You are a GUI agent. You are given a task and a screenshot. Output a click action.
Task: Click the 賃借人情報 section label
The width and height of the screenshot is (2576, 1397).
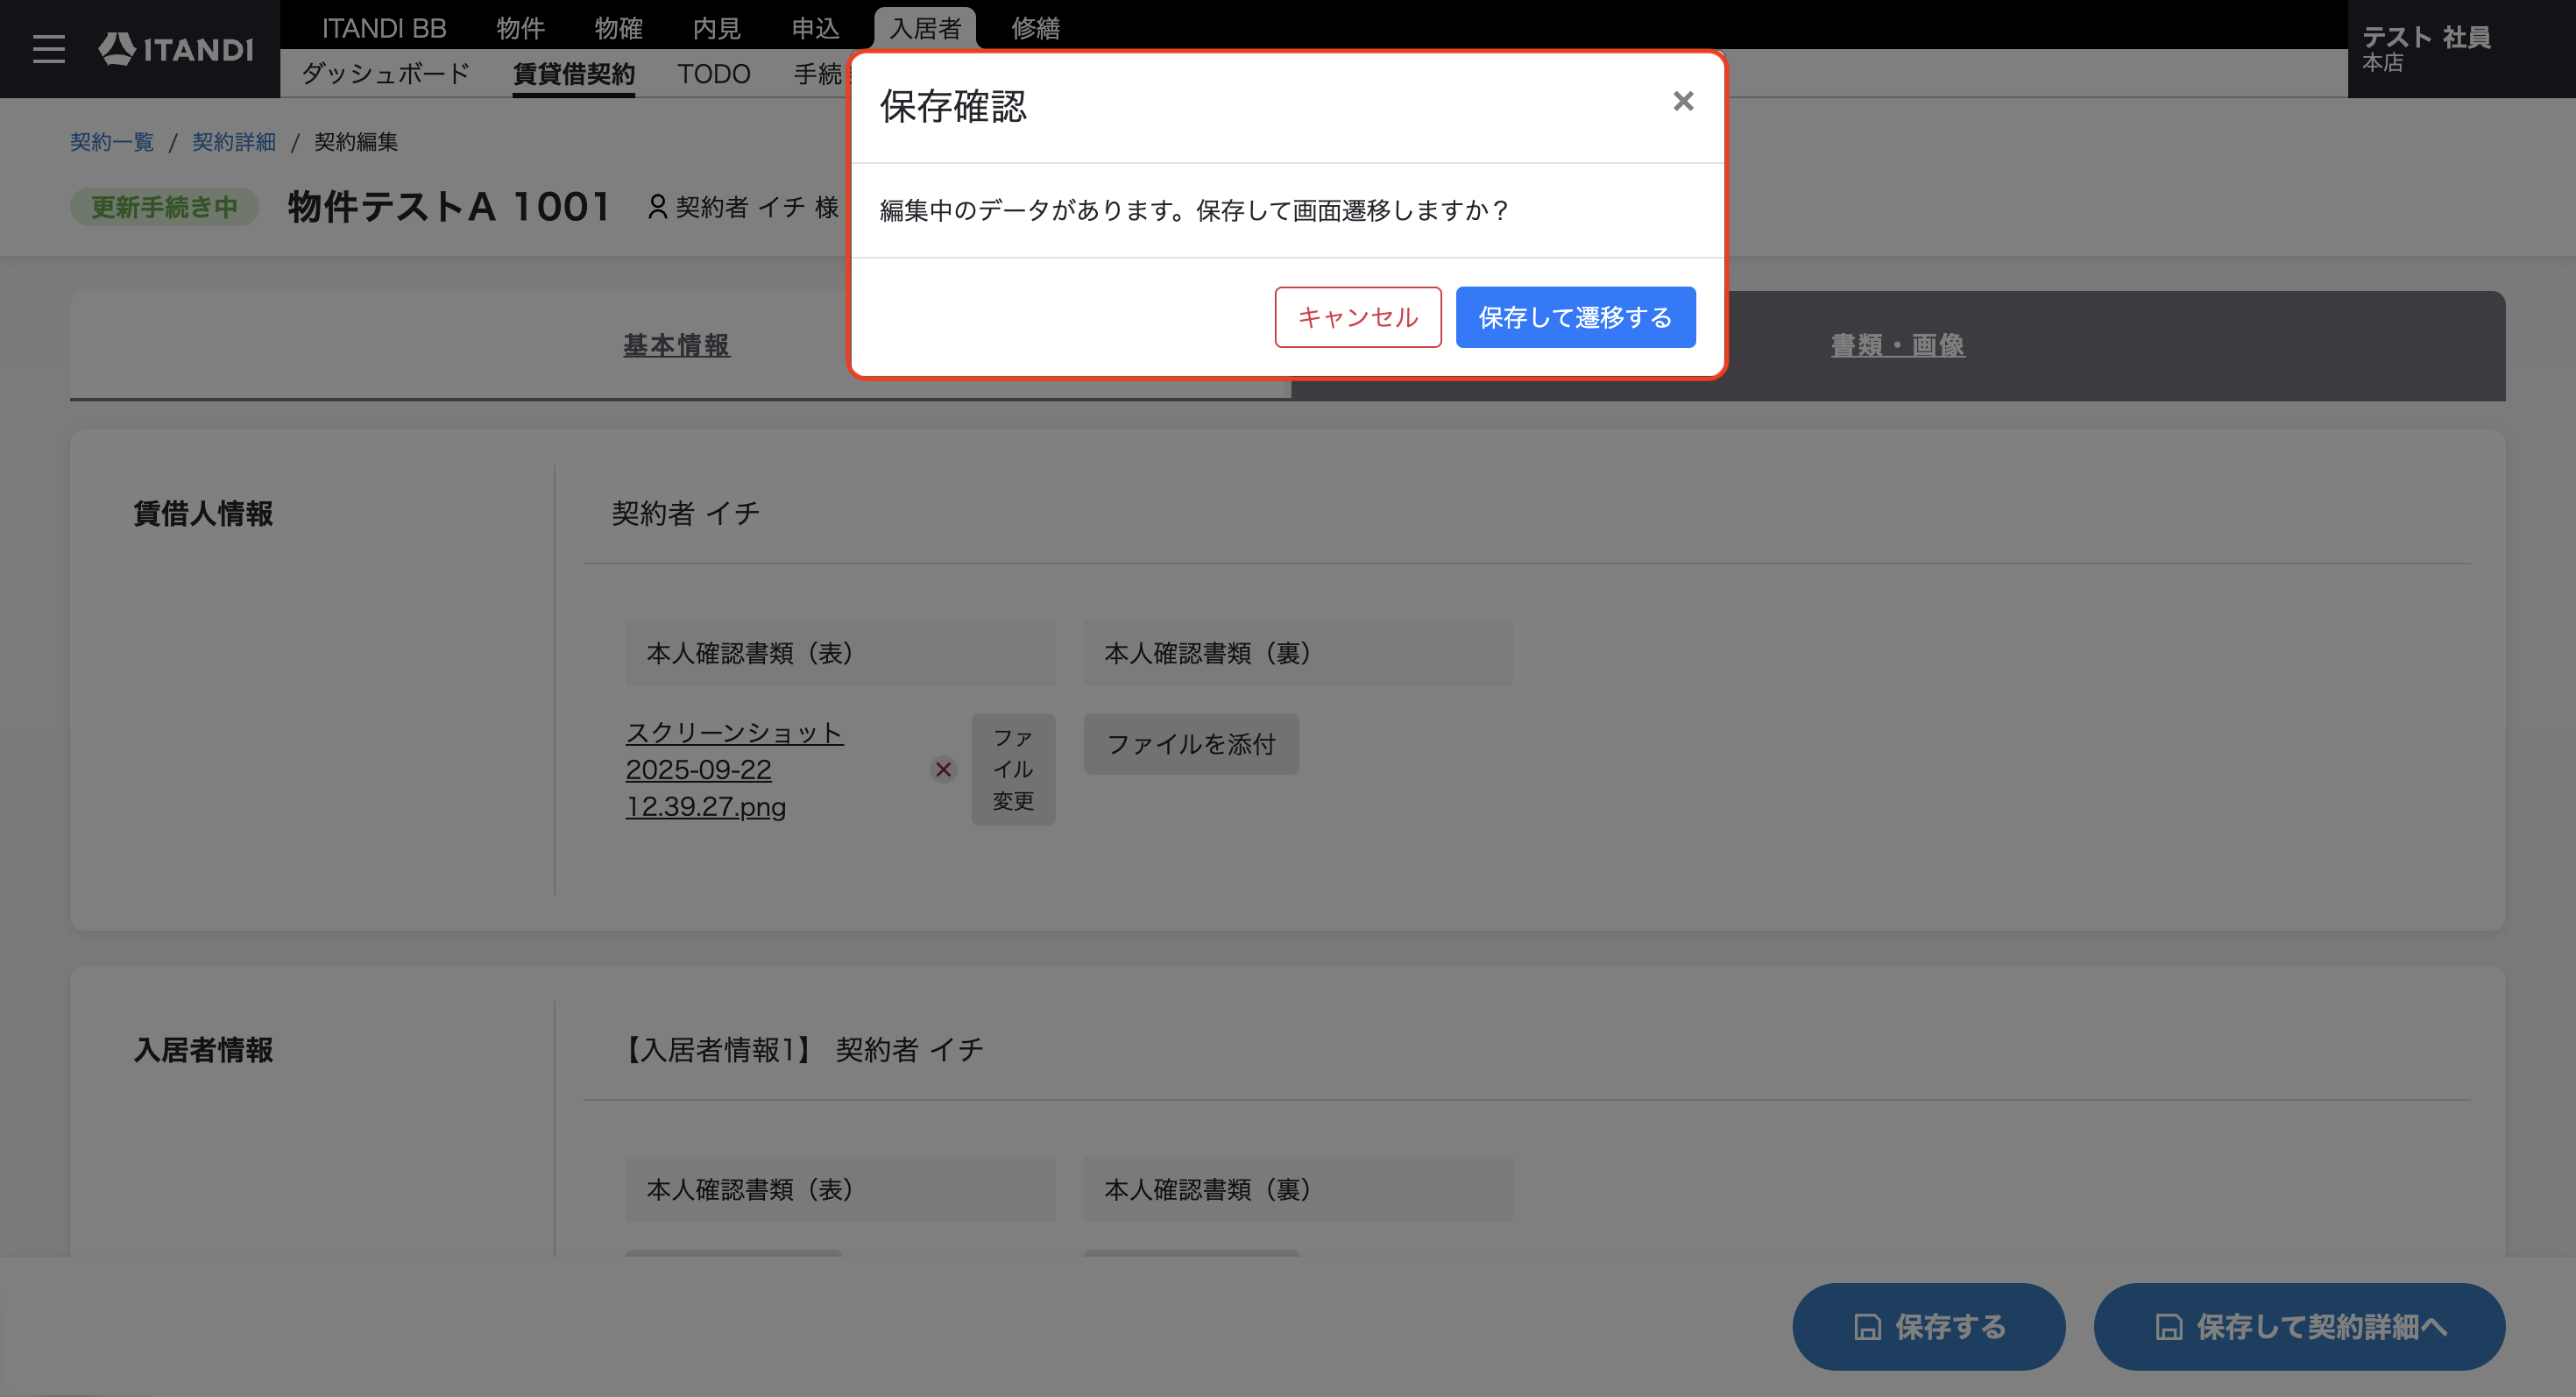coord(203,514)
